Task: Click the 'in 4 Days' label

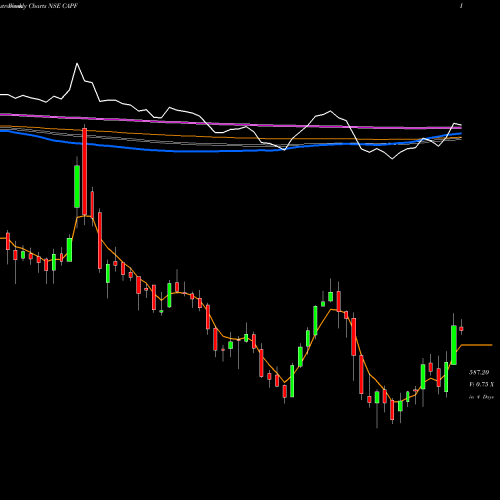Action: pyautogui.click(x=481, y=397)
